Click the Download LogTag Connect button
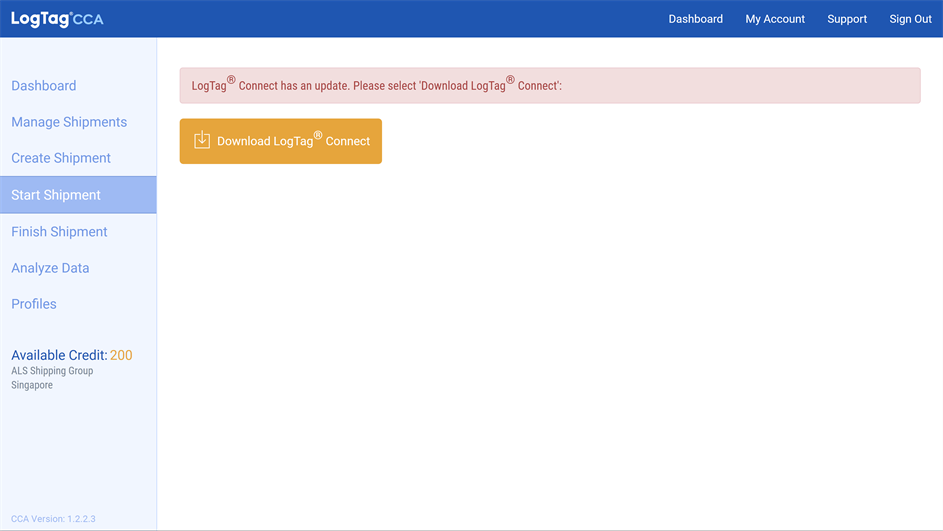 tap(281, 141)
